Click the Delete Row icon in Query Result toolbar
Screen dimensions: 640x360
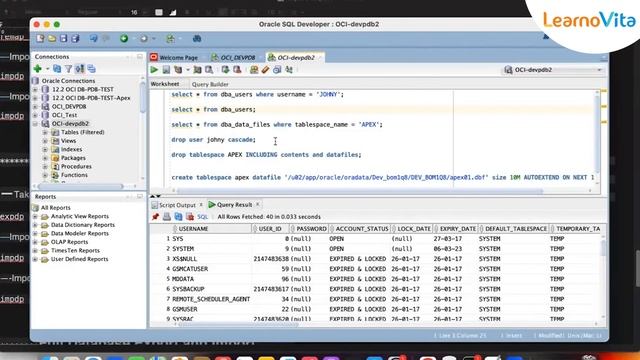tap(190, 217)
